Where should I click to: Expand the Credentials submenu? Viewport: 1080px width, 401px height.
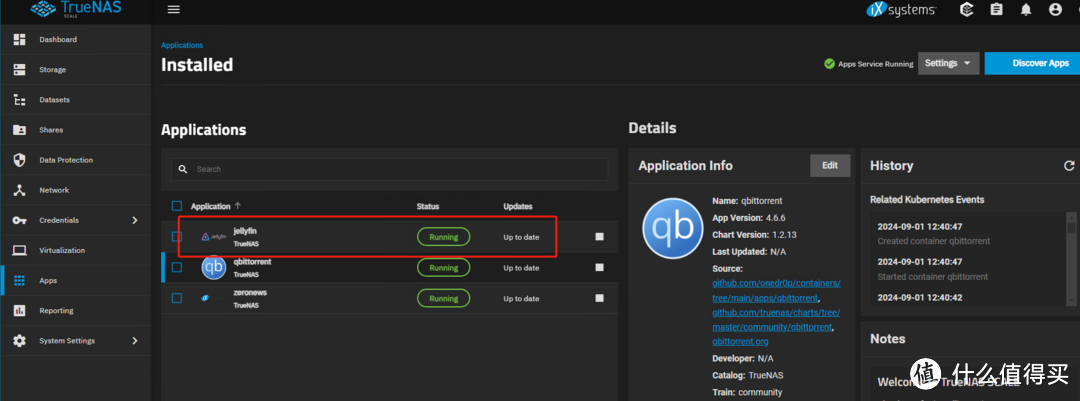pos(135,220)
